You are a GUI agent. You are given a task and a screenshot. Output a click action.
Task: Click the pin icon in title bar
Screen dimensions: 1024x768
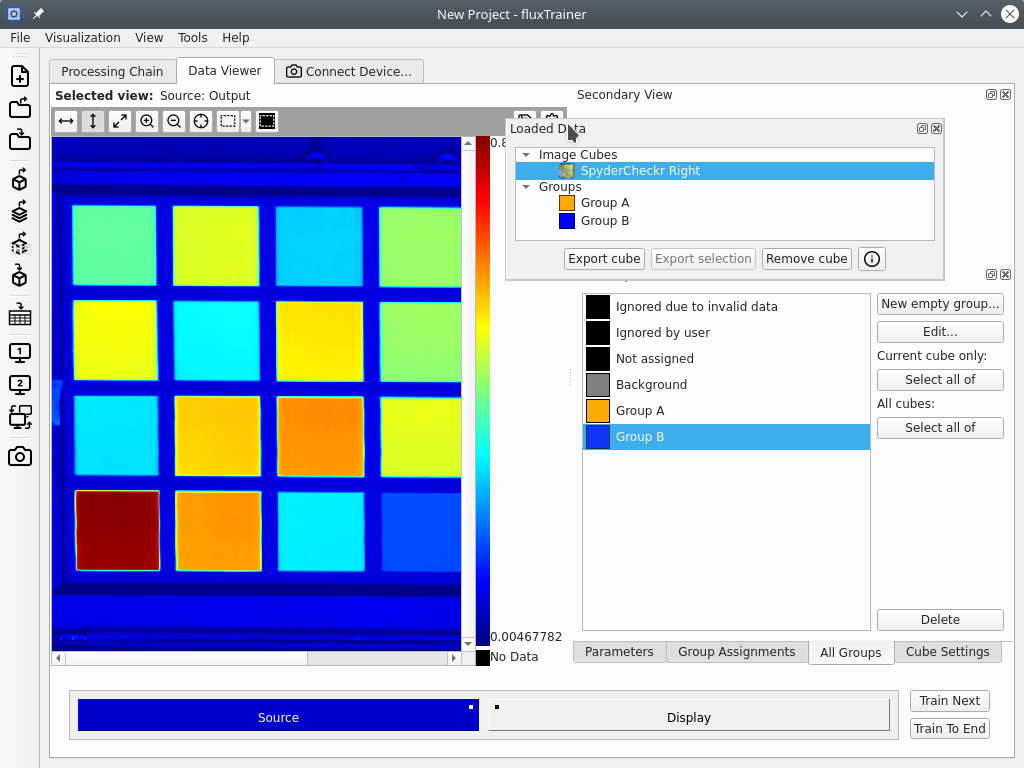pyautogui.click(x=38, y=14)
